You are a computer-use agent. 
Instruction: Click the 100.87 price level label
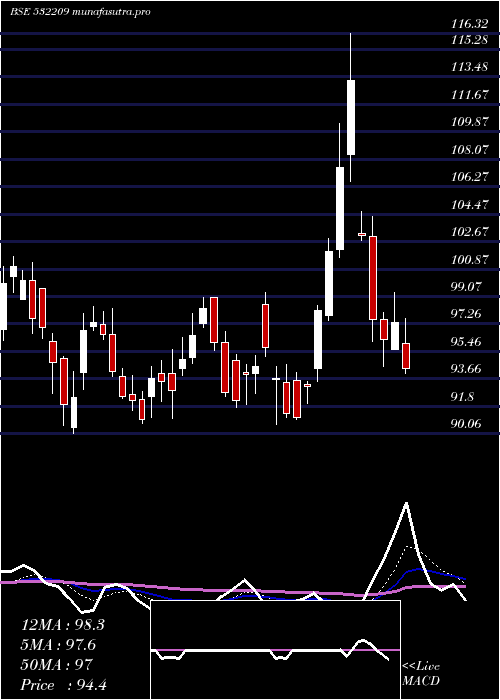pos(469,259)
